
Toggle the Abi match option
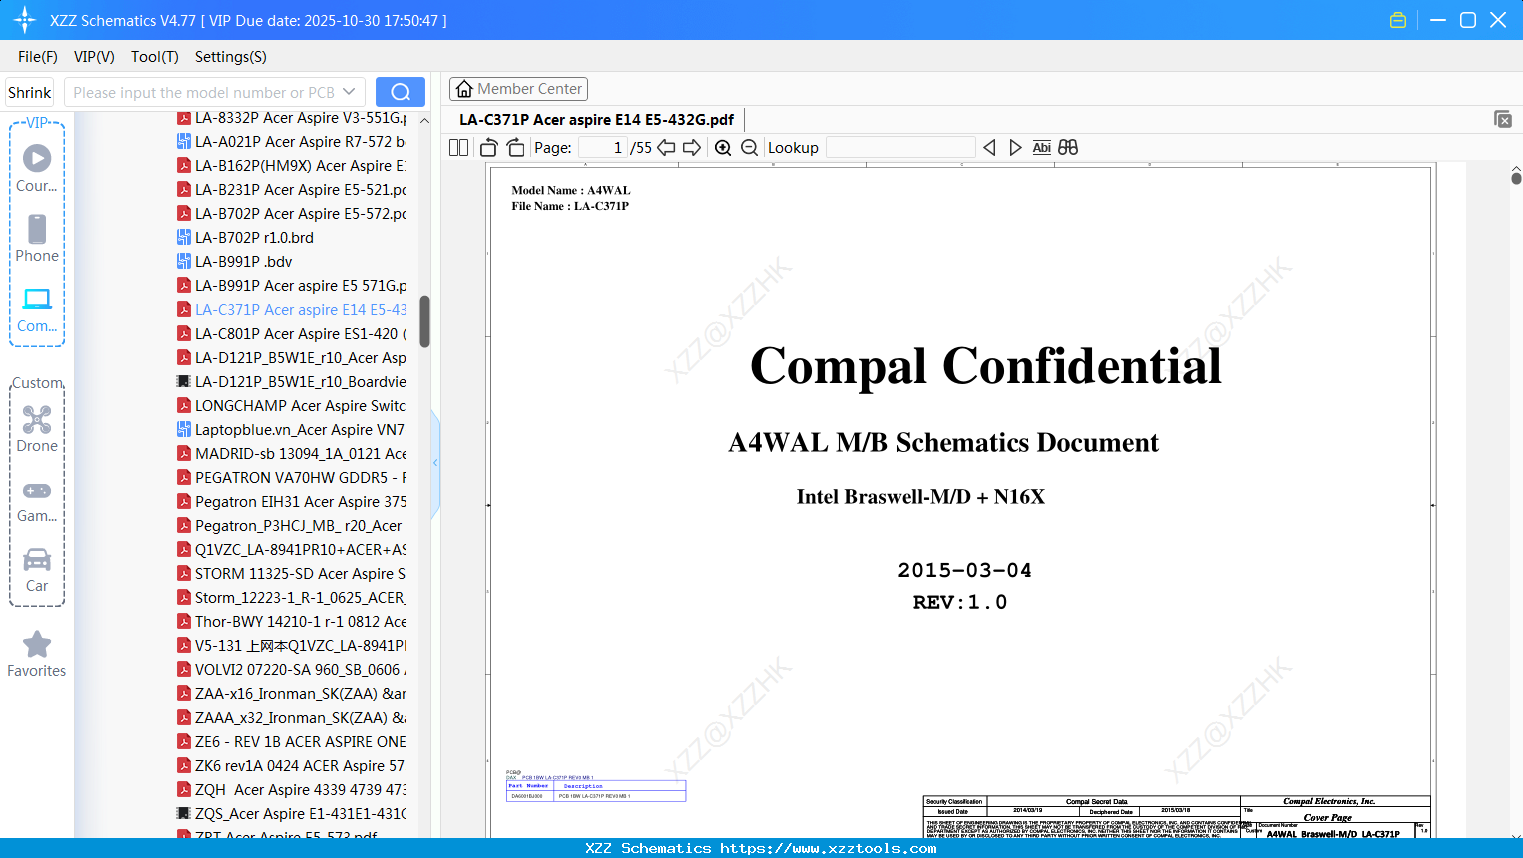[x=1042, y=148]
